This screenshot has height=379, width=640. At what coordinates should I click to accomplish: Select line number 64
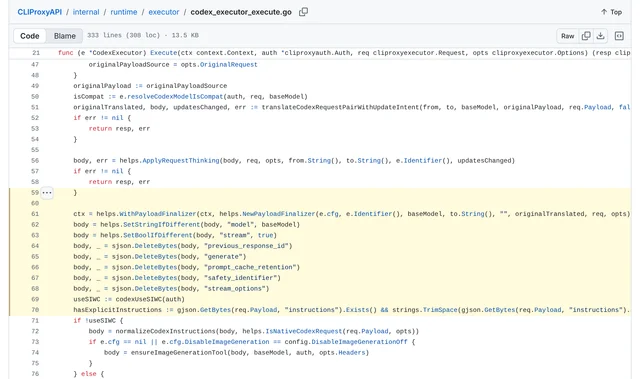[35, 246]
